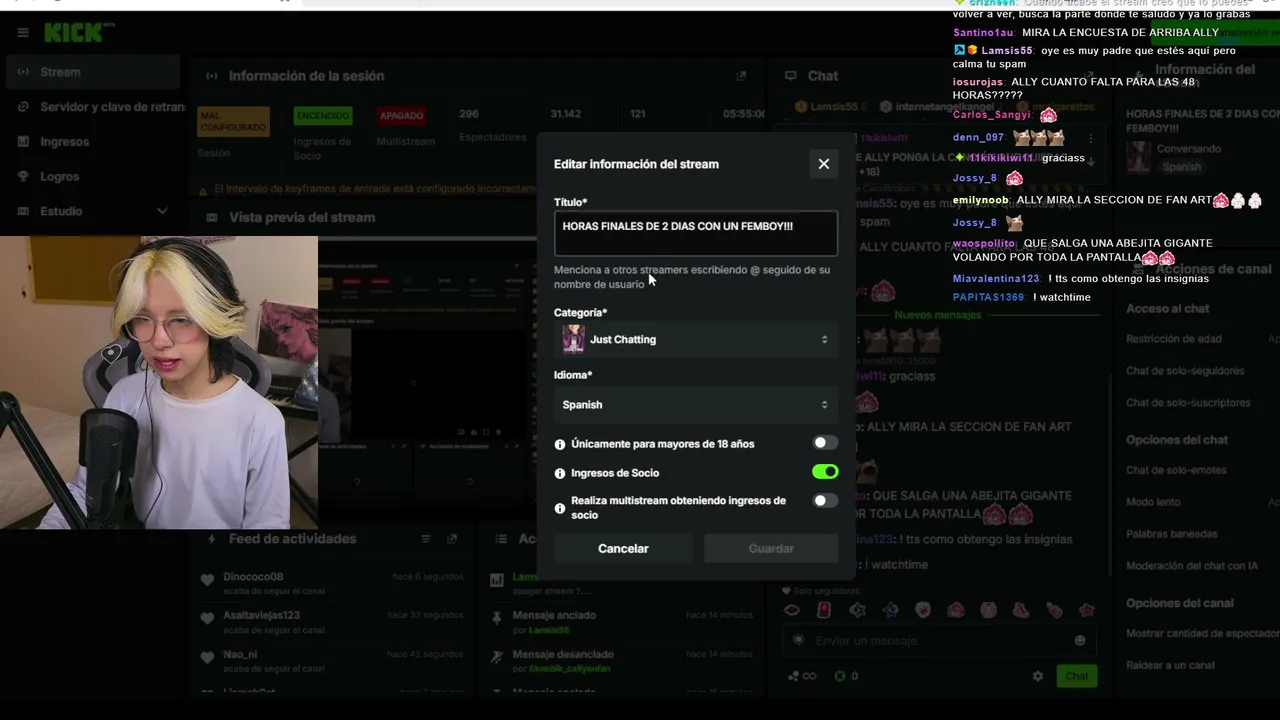Click the green Kicks balance icon
The height and width of the screenshot is (720, 1280).
pyautogui.click(x=840, y=676)
